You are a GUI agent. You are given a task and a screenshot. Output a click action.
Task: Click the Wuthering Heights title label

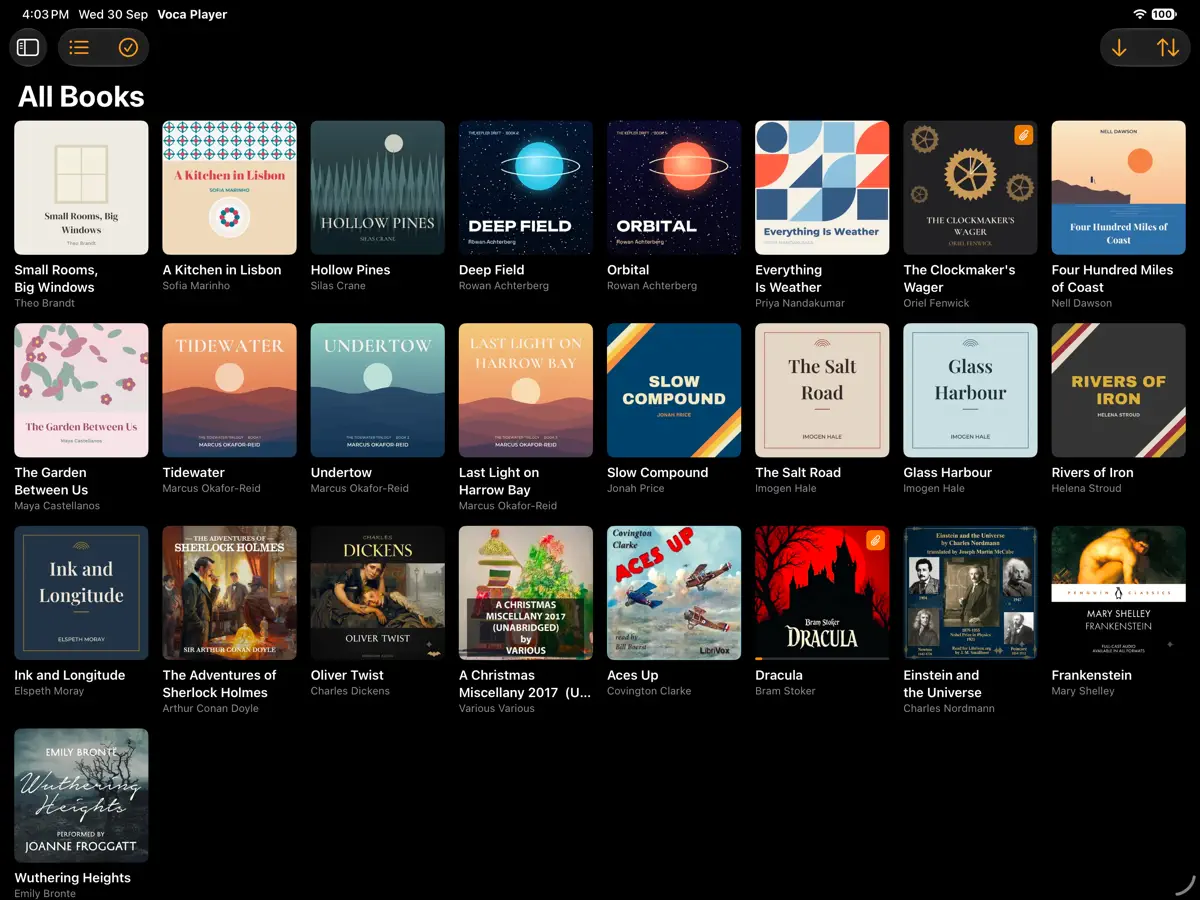pos(73,878)
